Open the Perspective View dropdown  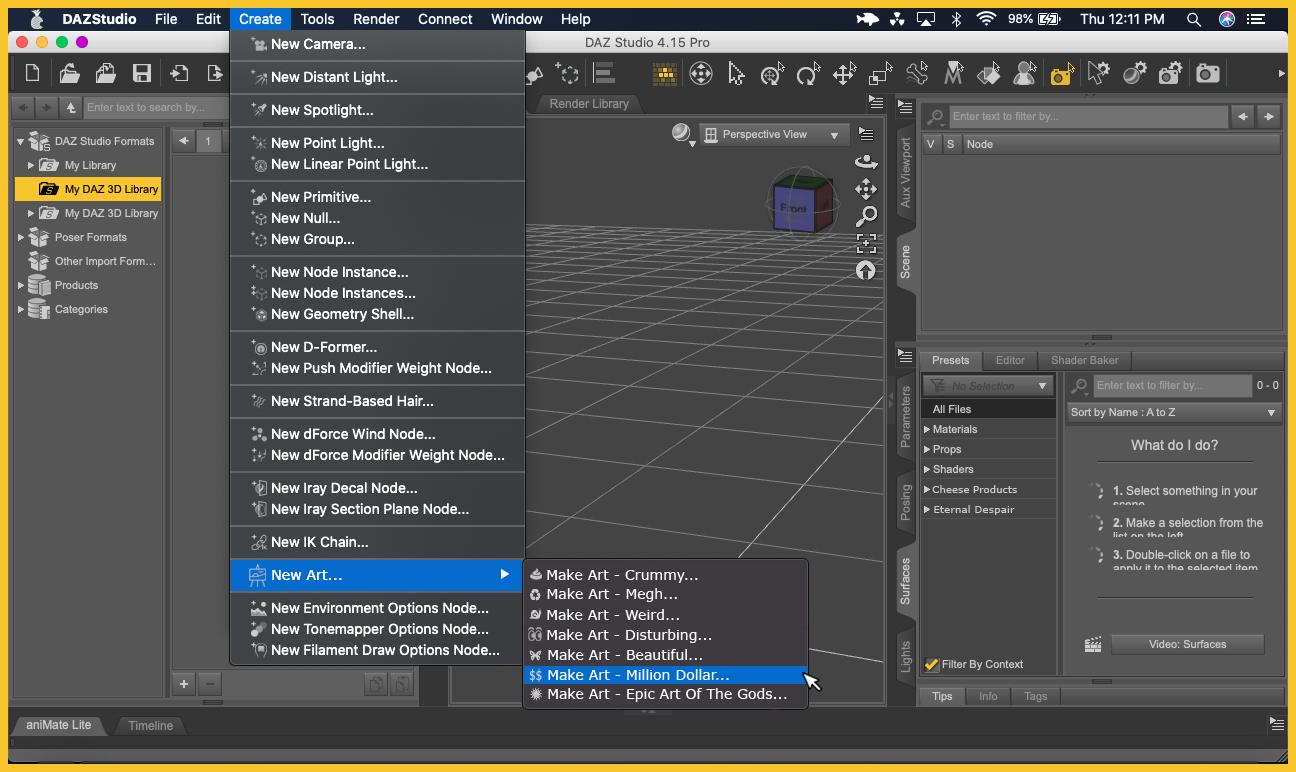(x=774, y=135)
